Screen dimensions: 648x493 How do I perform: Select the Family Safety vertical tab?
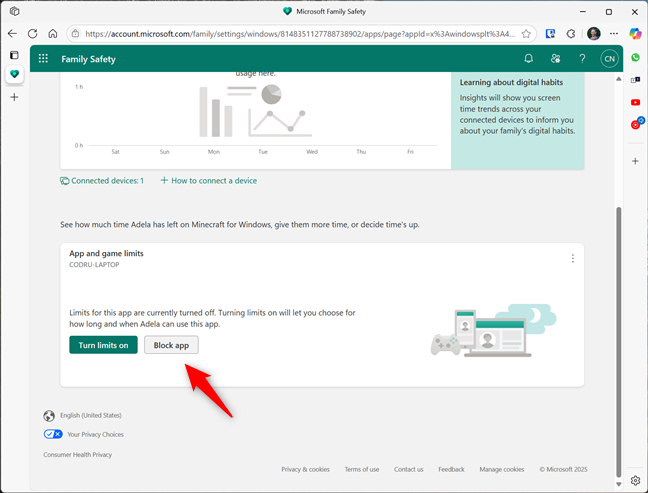[x=14, y=74]
